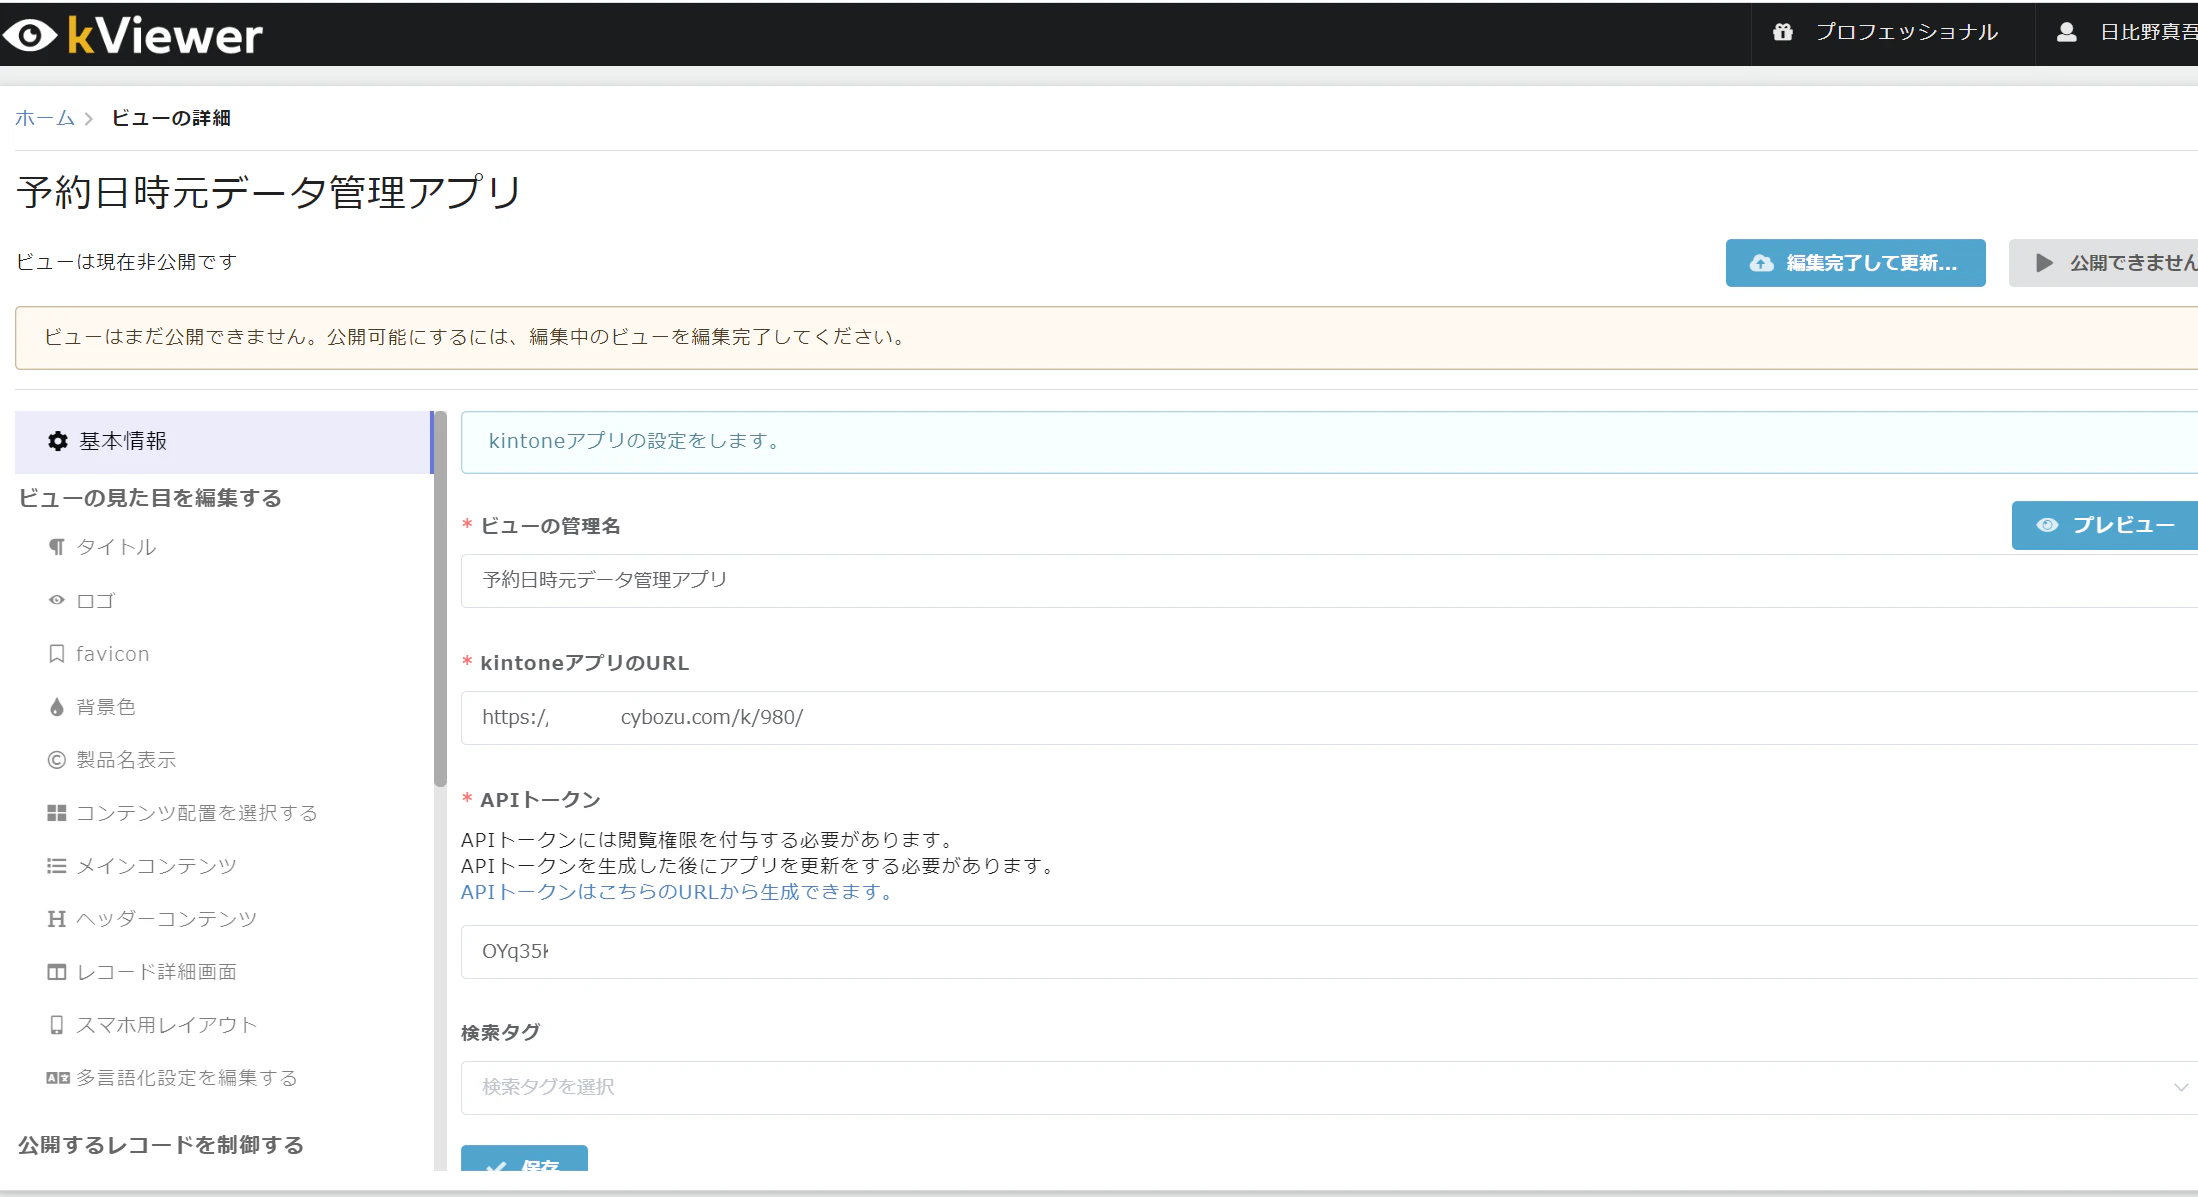Click the user profile icon

pos(2066,32)
